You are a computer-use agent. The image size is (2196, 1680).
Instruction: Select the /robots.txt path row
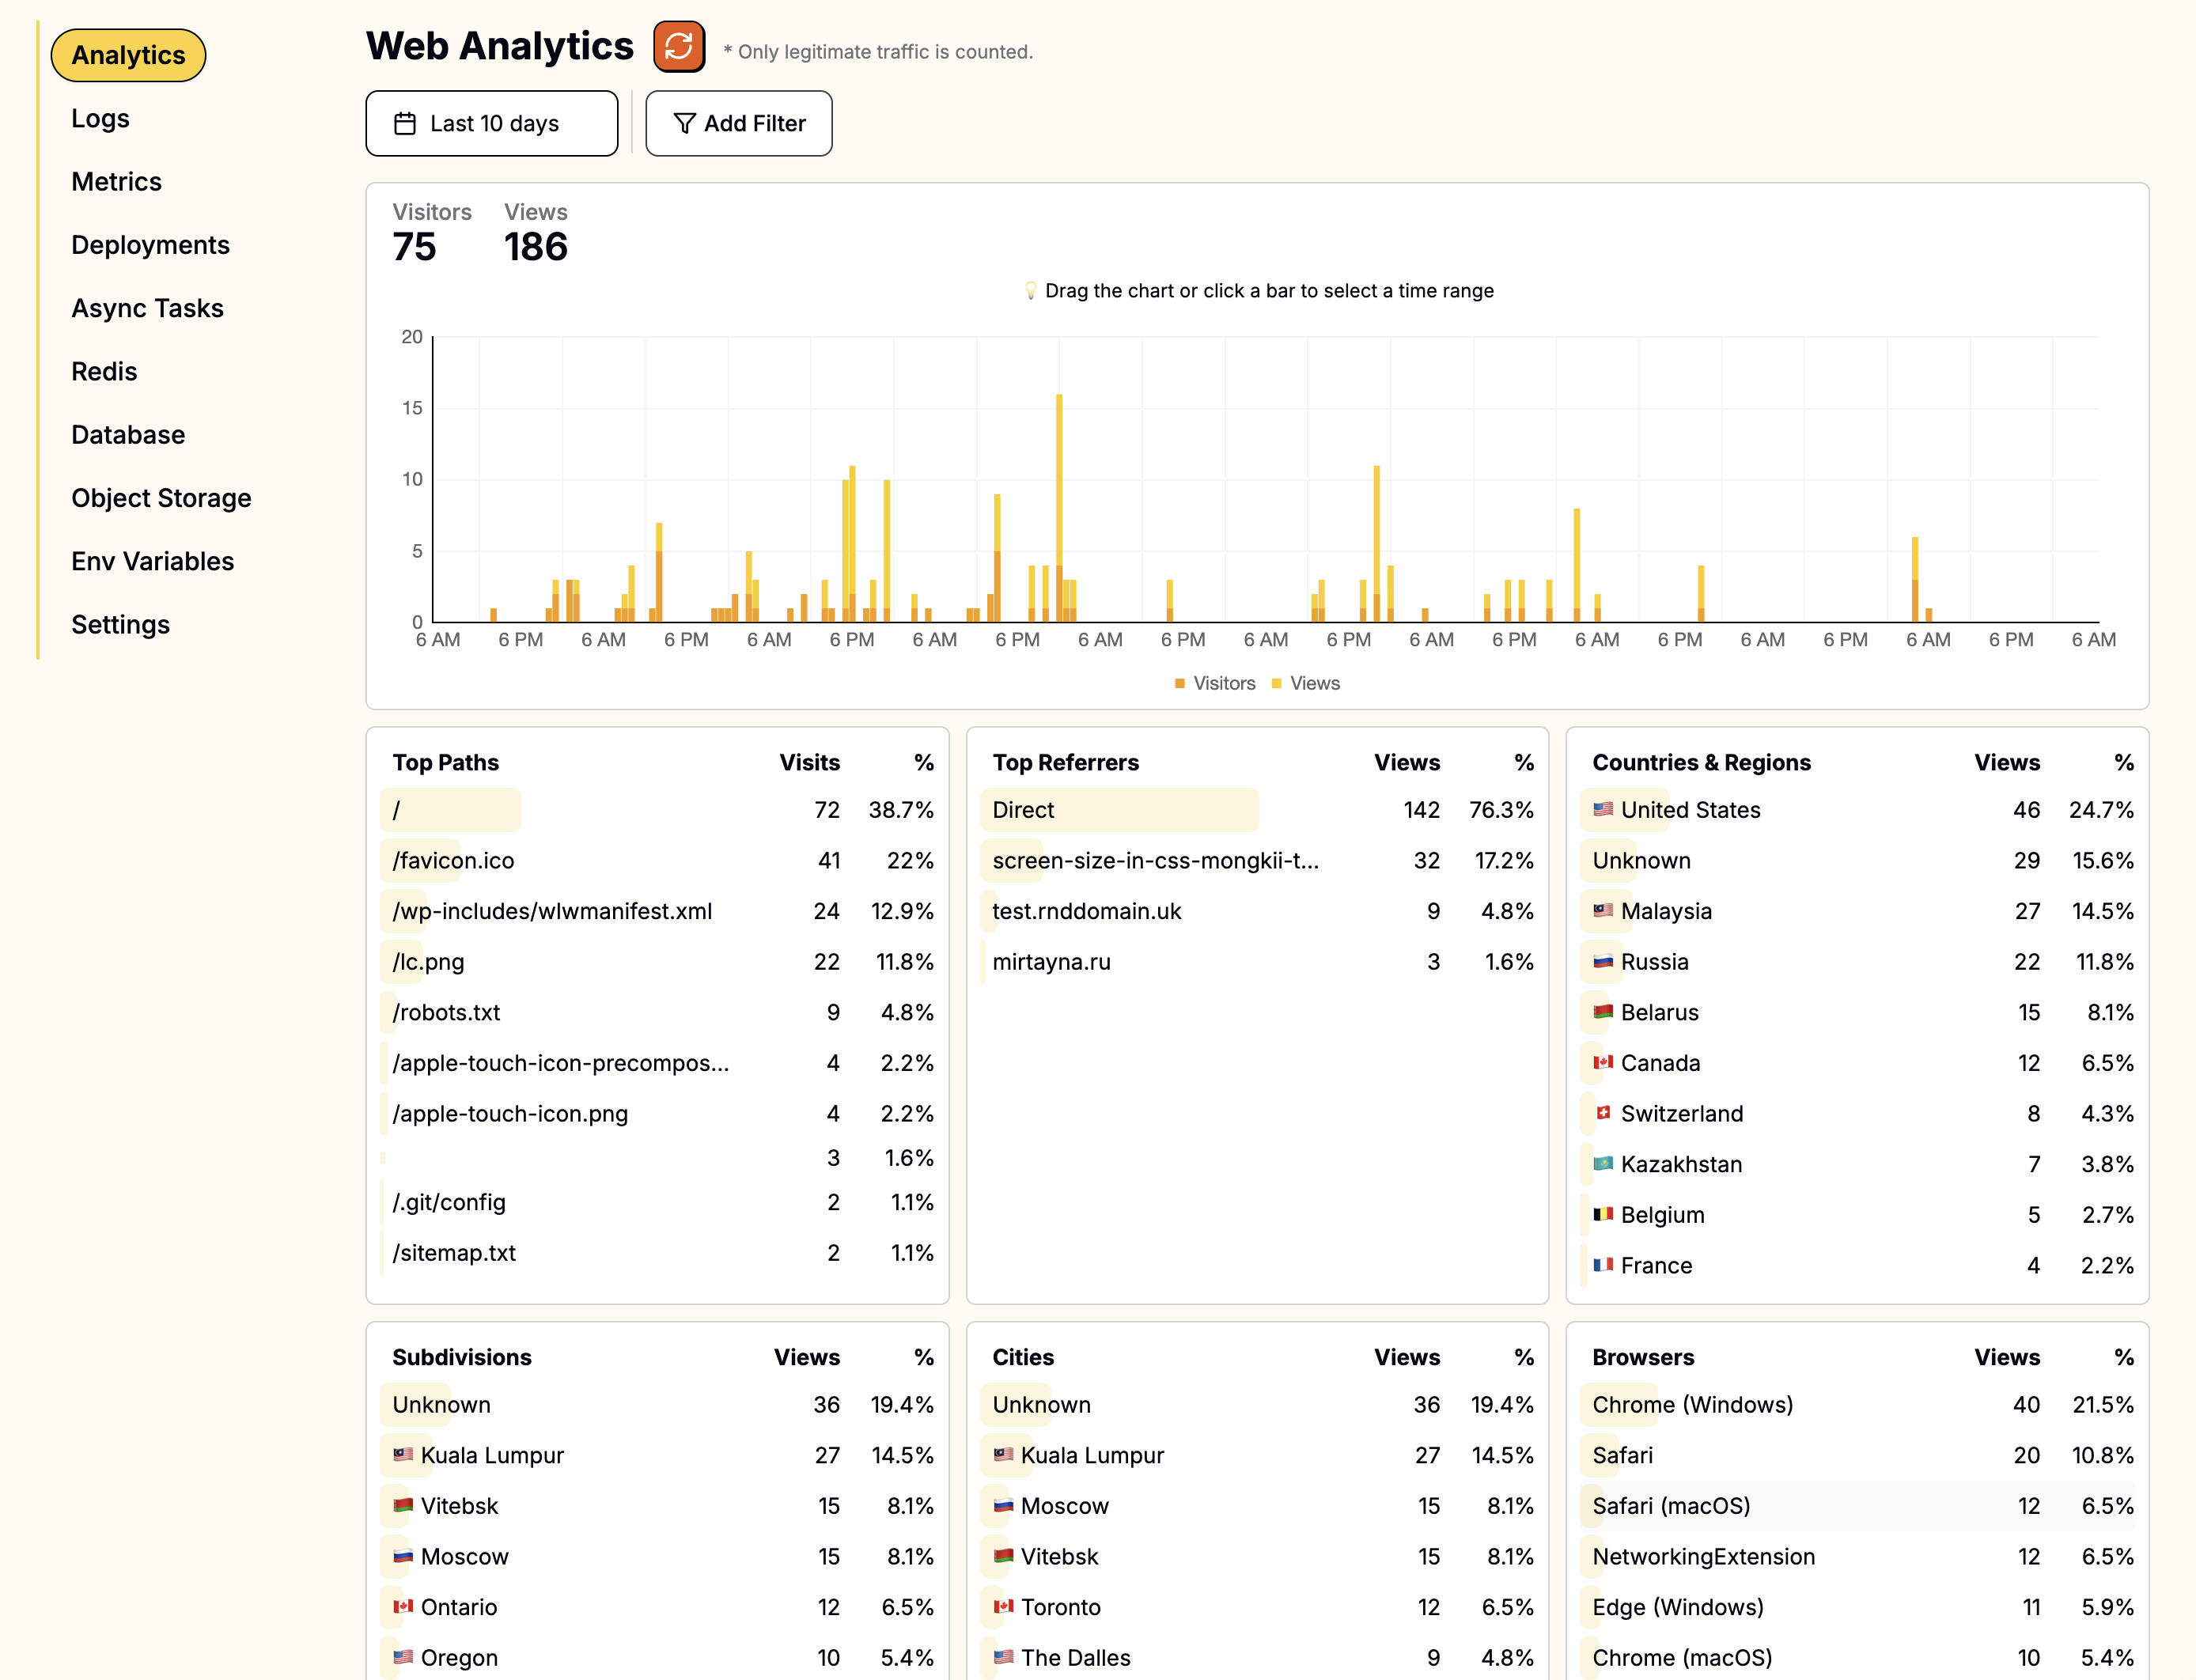coord(658,1012)
